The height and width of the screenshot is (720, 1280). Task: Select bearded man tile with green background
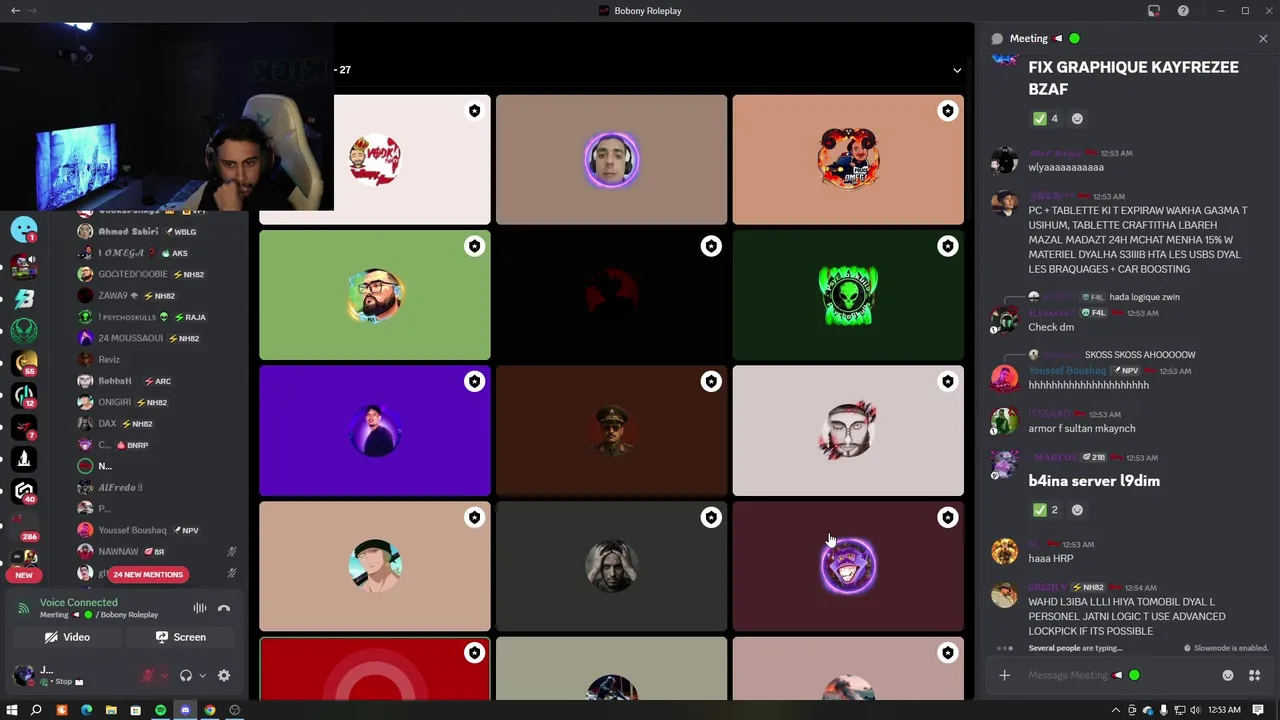[x=375, y=295]
